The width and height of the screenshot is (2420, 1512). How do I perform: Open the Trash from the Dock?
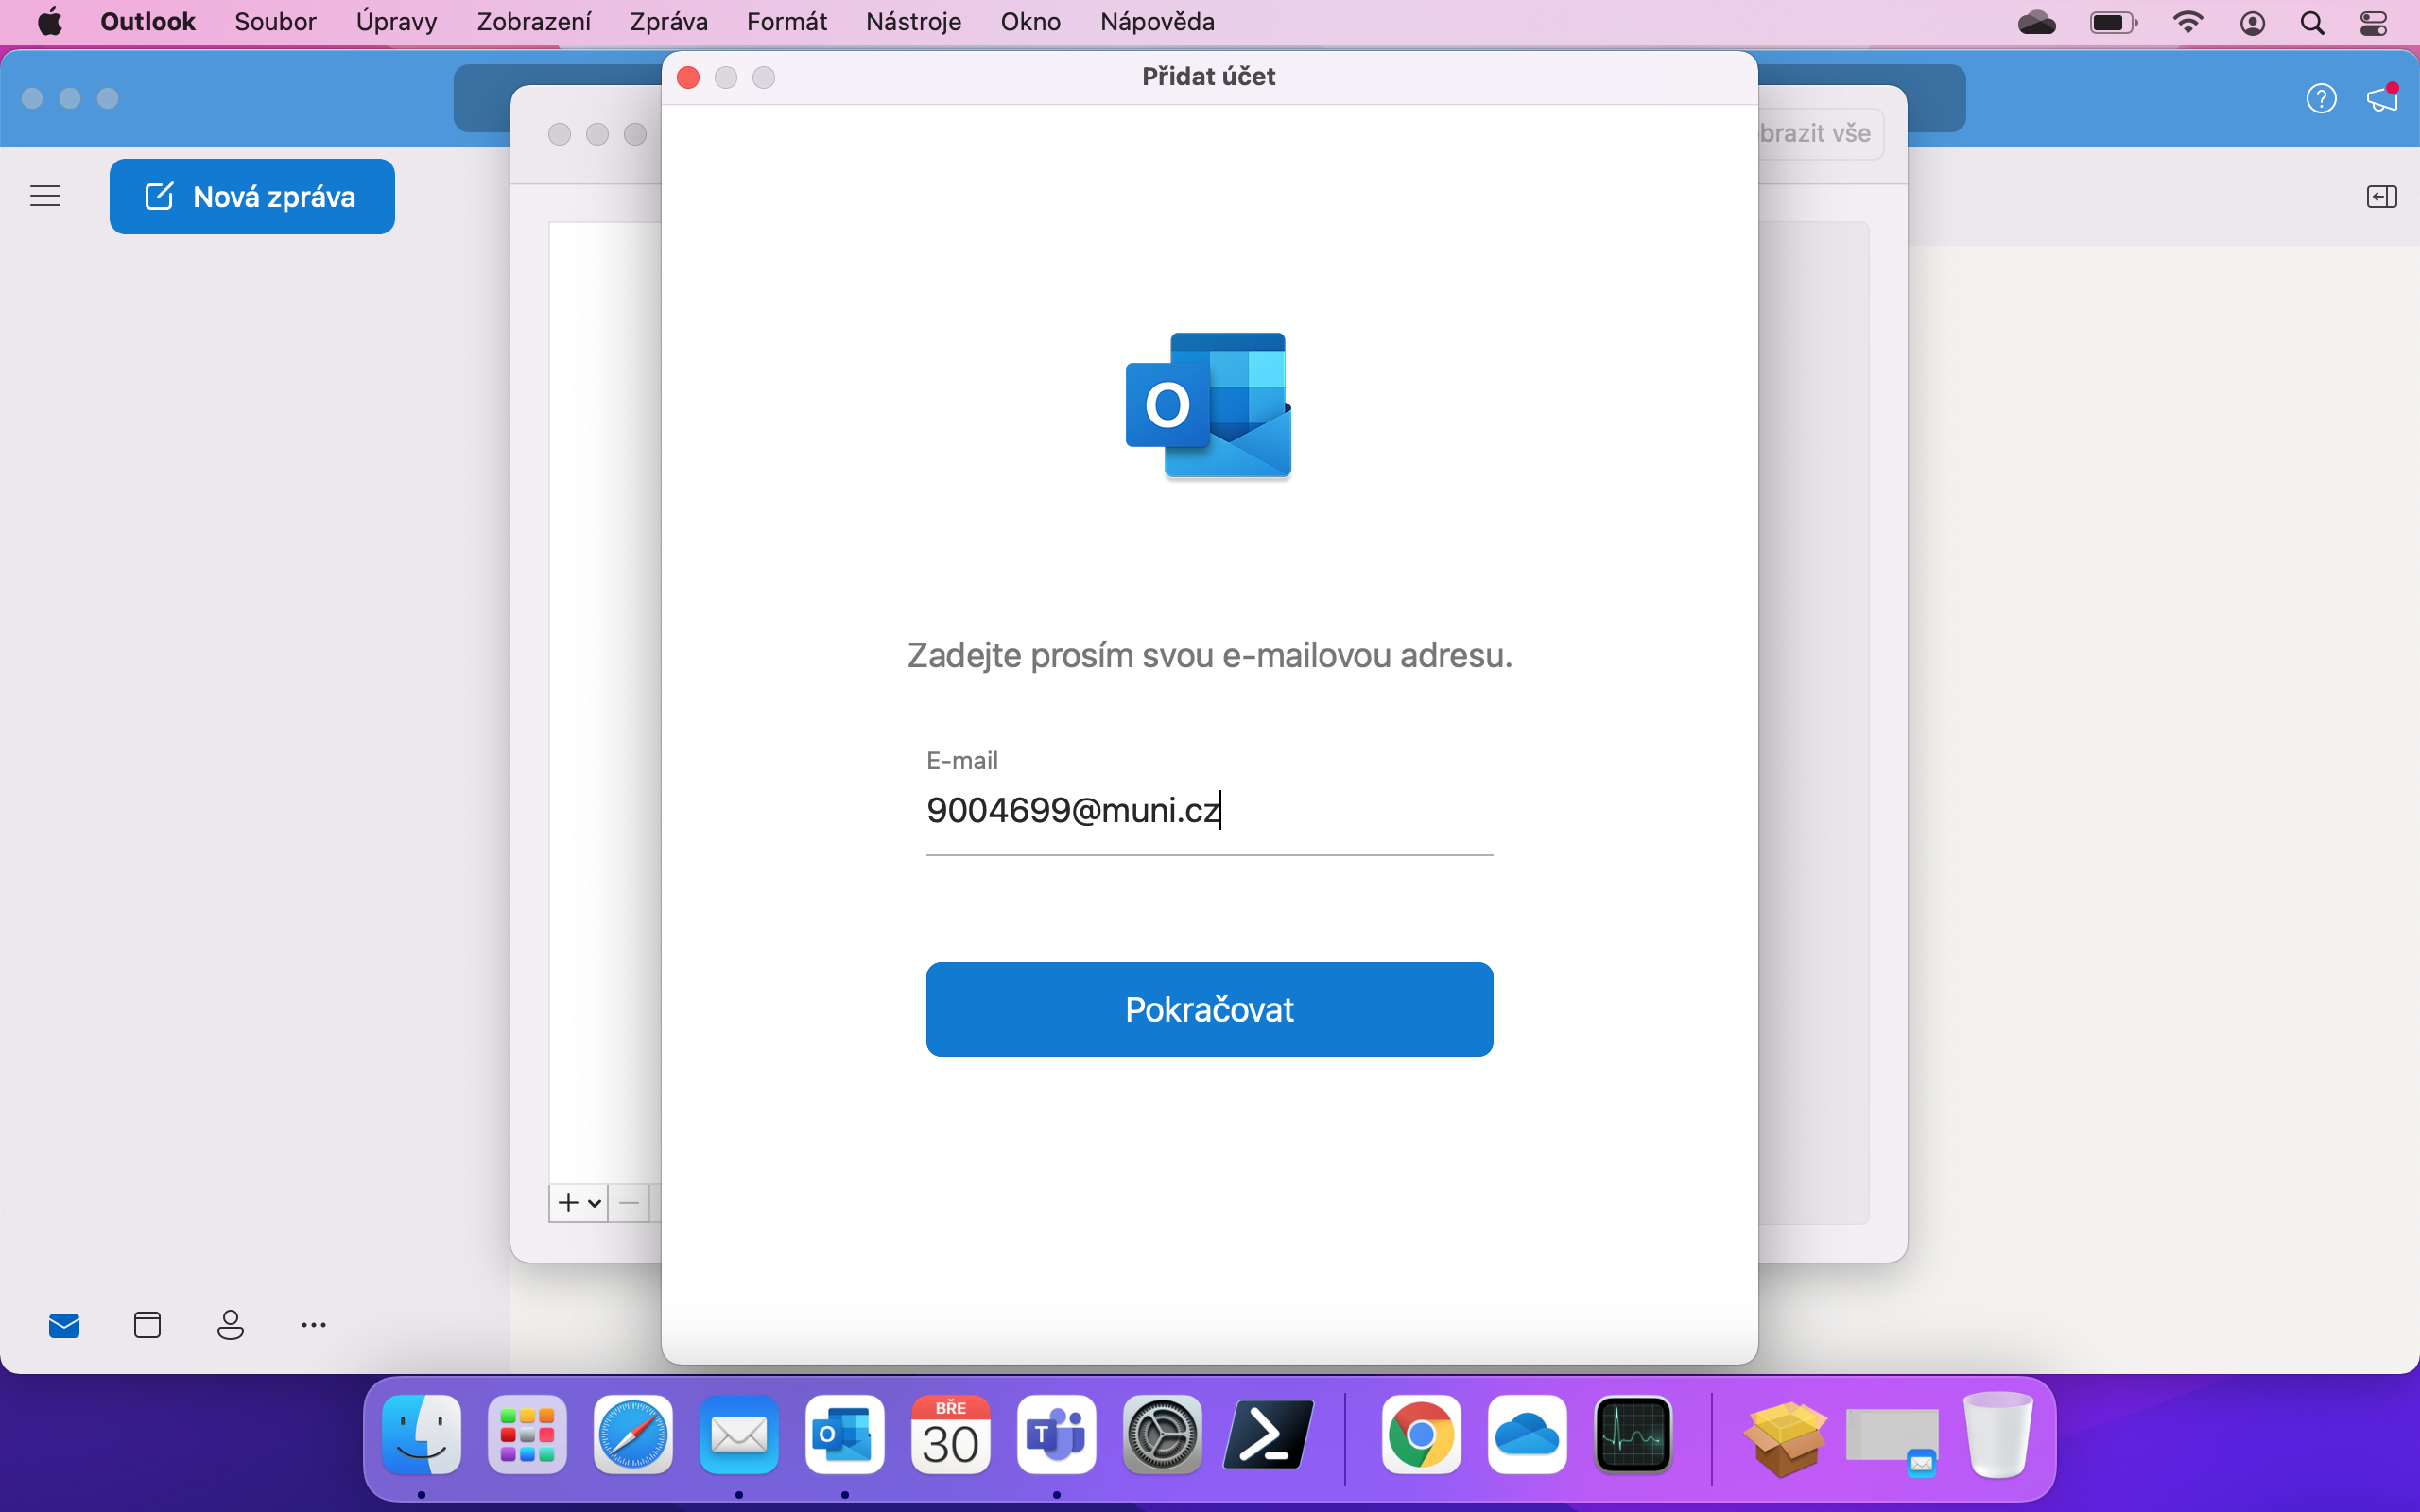pyautogui.click(x=1997, y=1435)
